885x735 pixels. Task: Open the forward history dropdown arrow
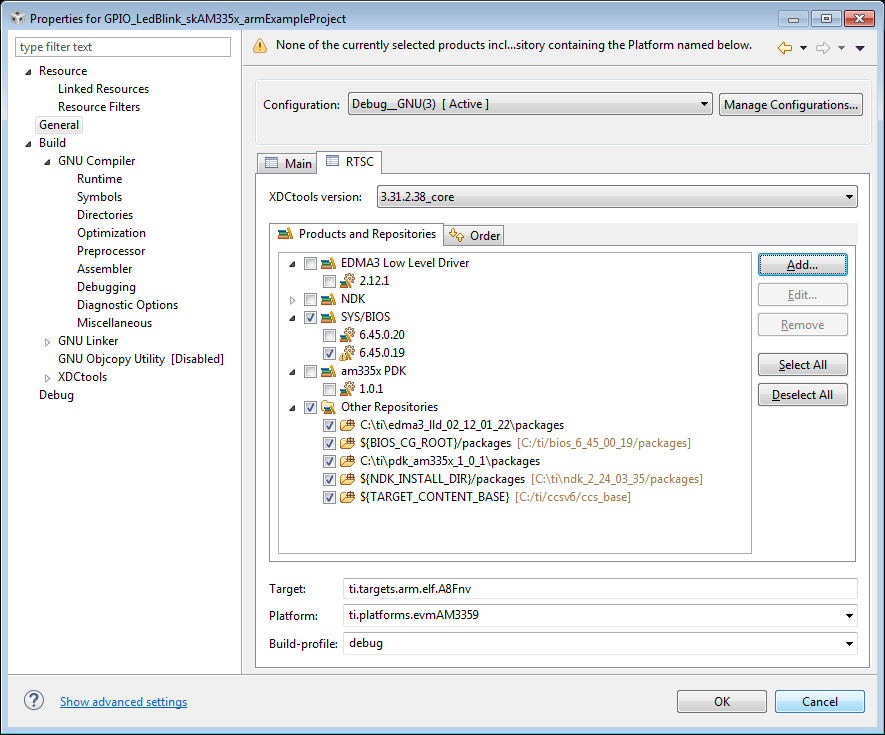(x=841, y=48)
